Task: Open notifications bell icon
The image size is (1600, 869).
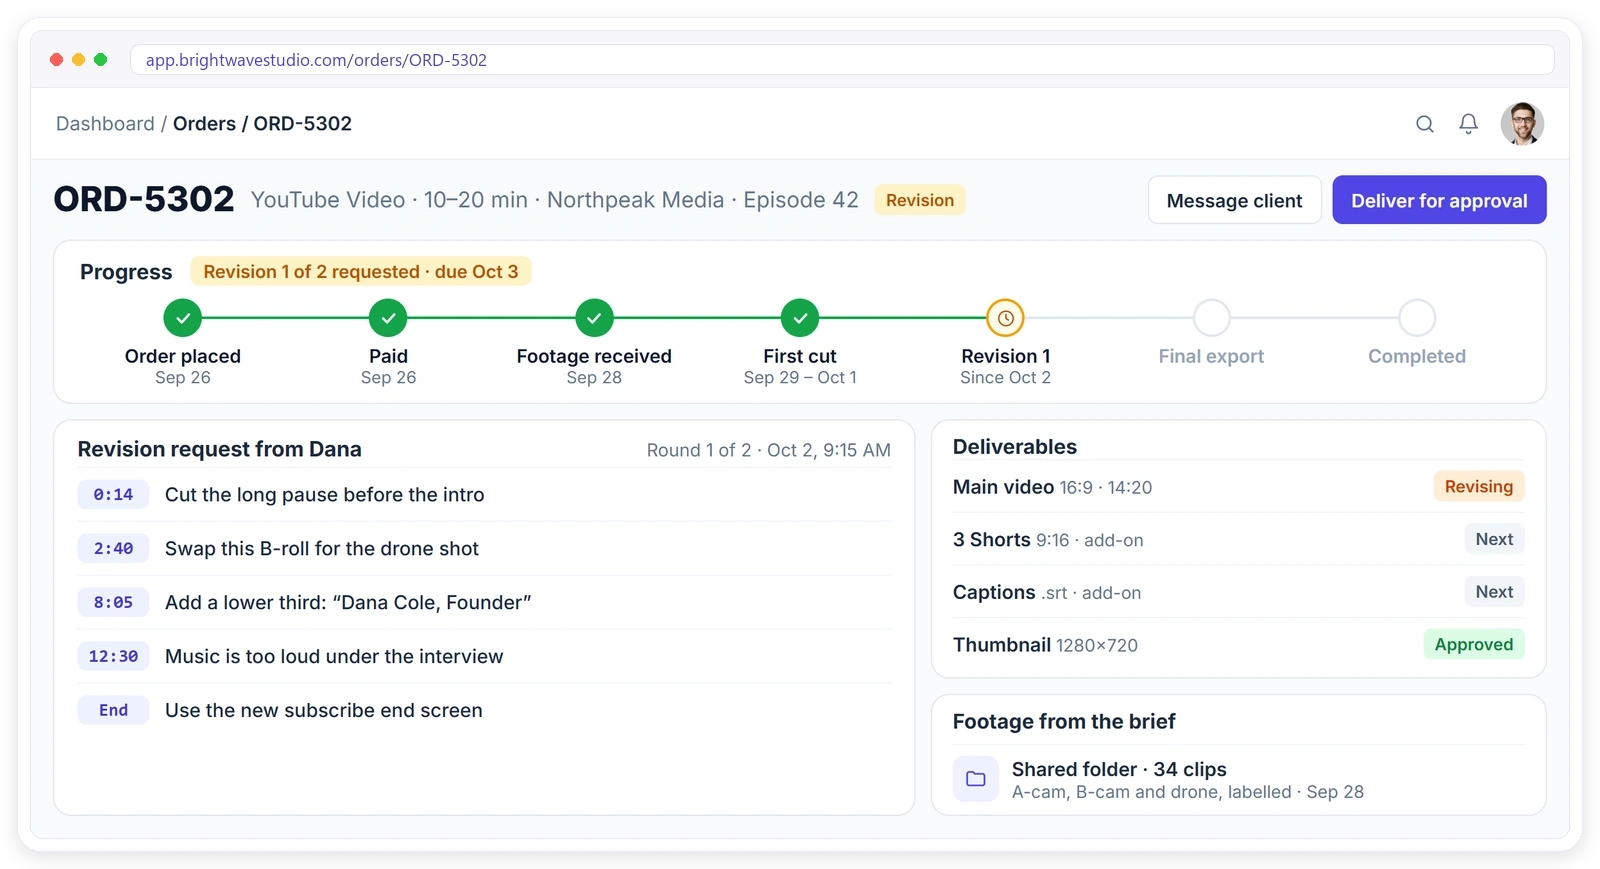Action: tap(1468, 124)
